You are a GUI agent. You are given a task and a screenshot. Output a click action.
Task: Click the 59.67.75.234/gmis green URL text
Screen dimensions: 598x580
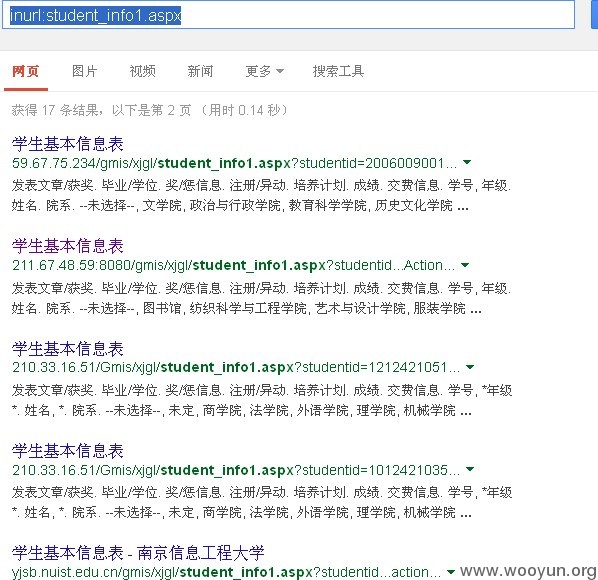point(234,163)
